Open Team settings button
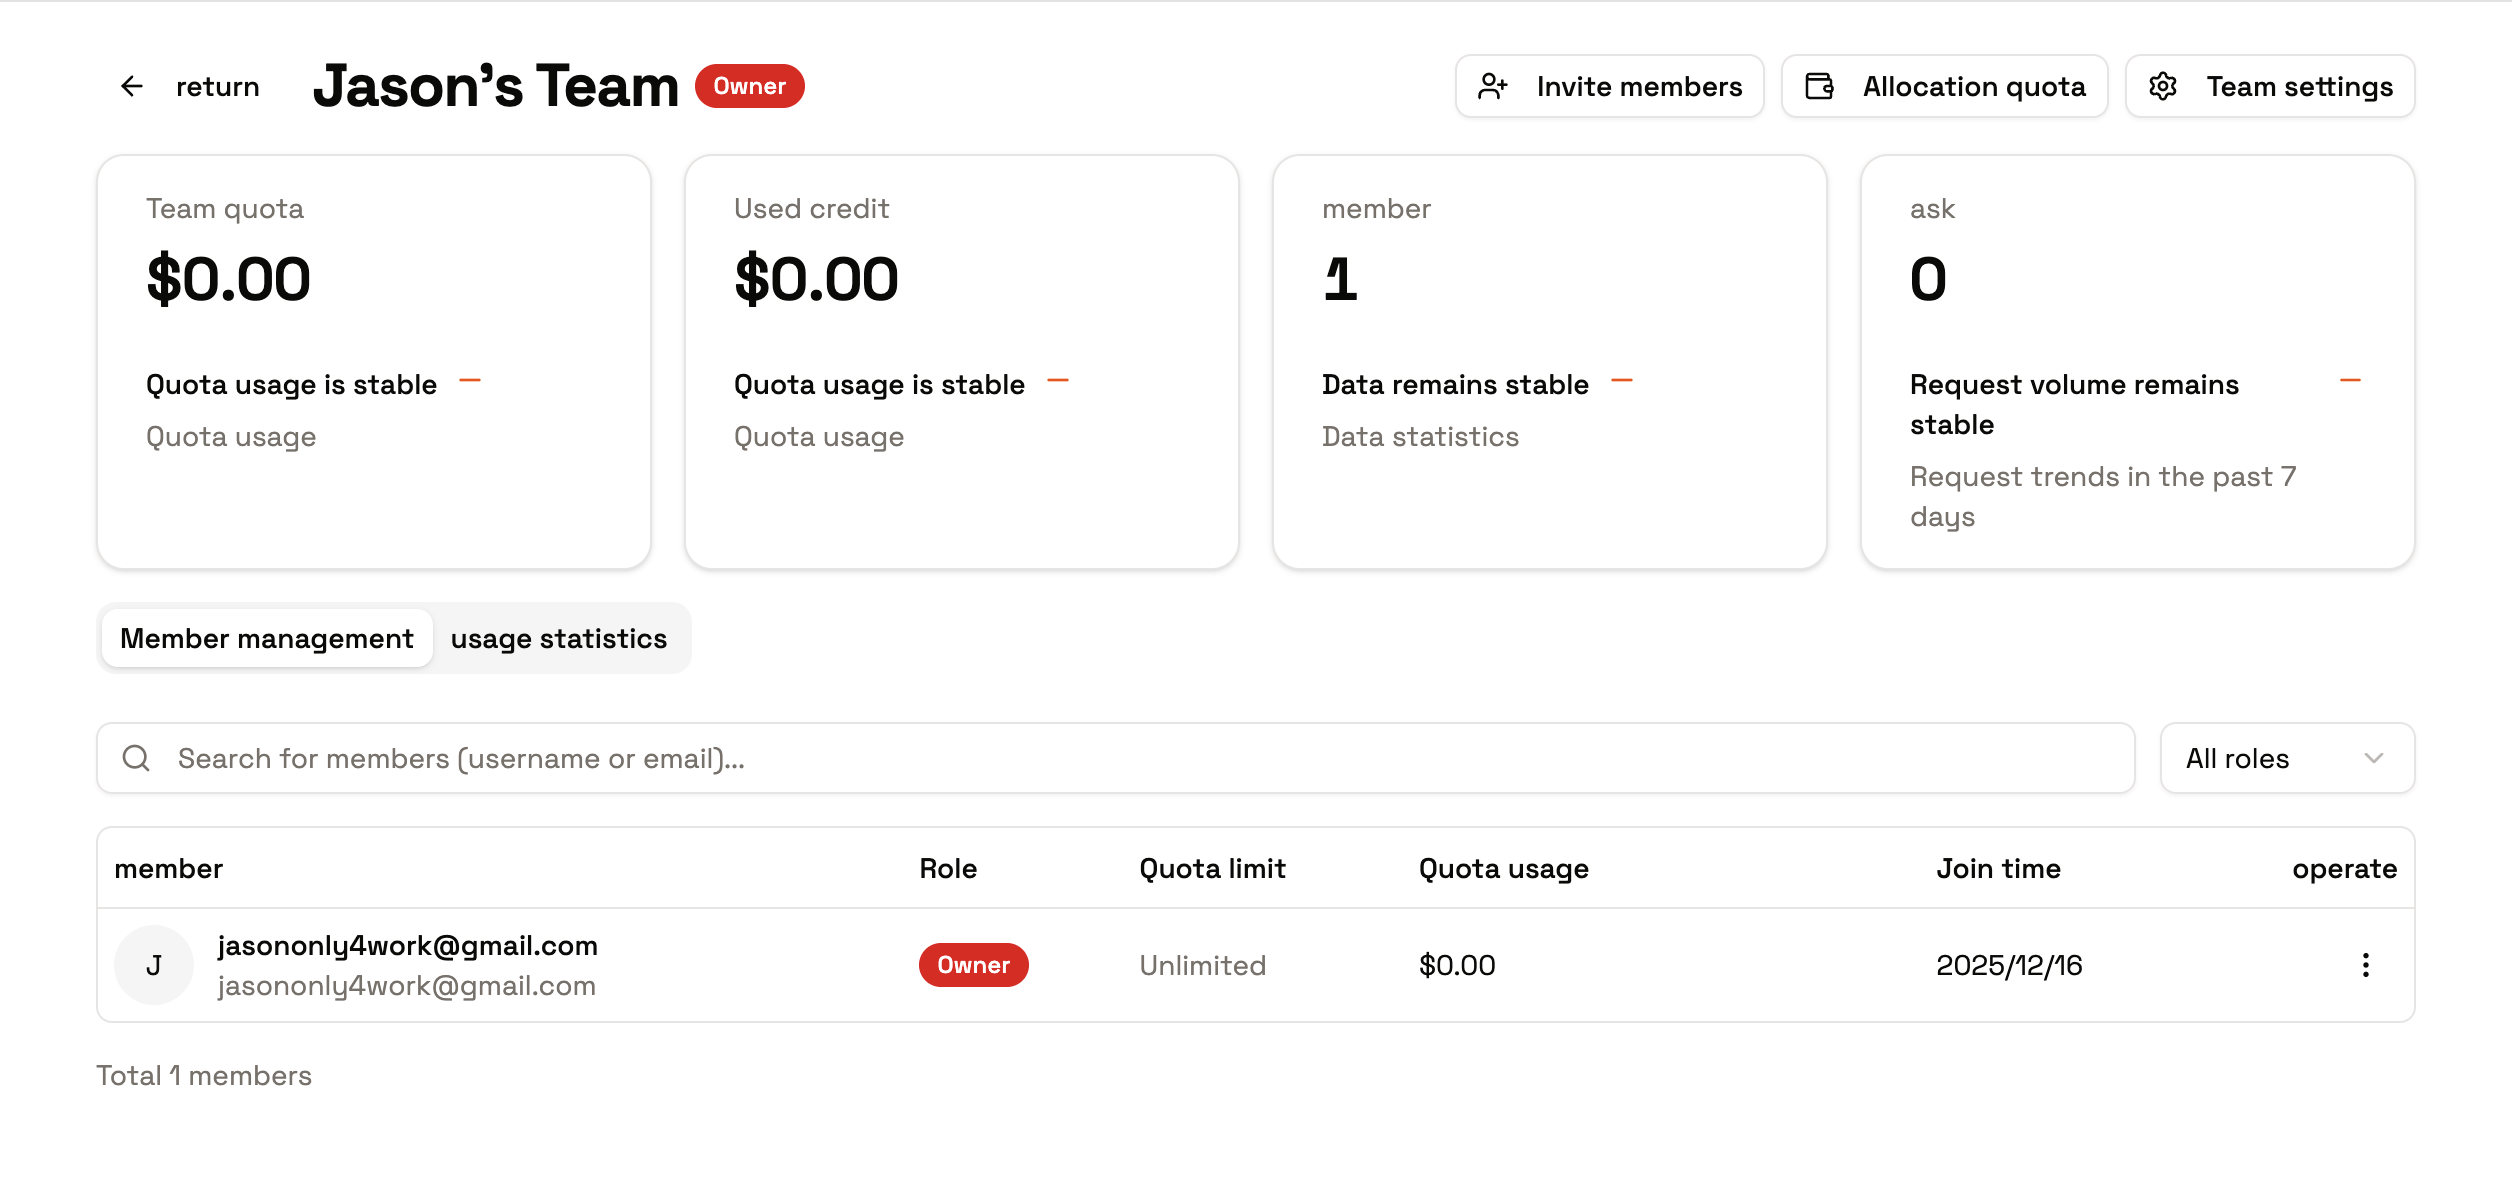 click(2270, 87)
